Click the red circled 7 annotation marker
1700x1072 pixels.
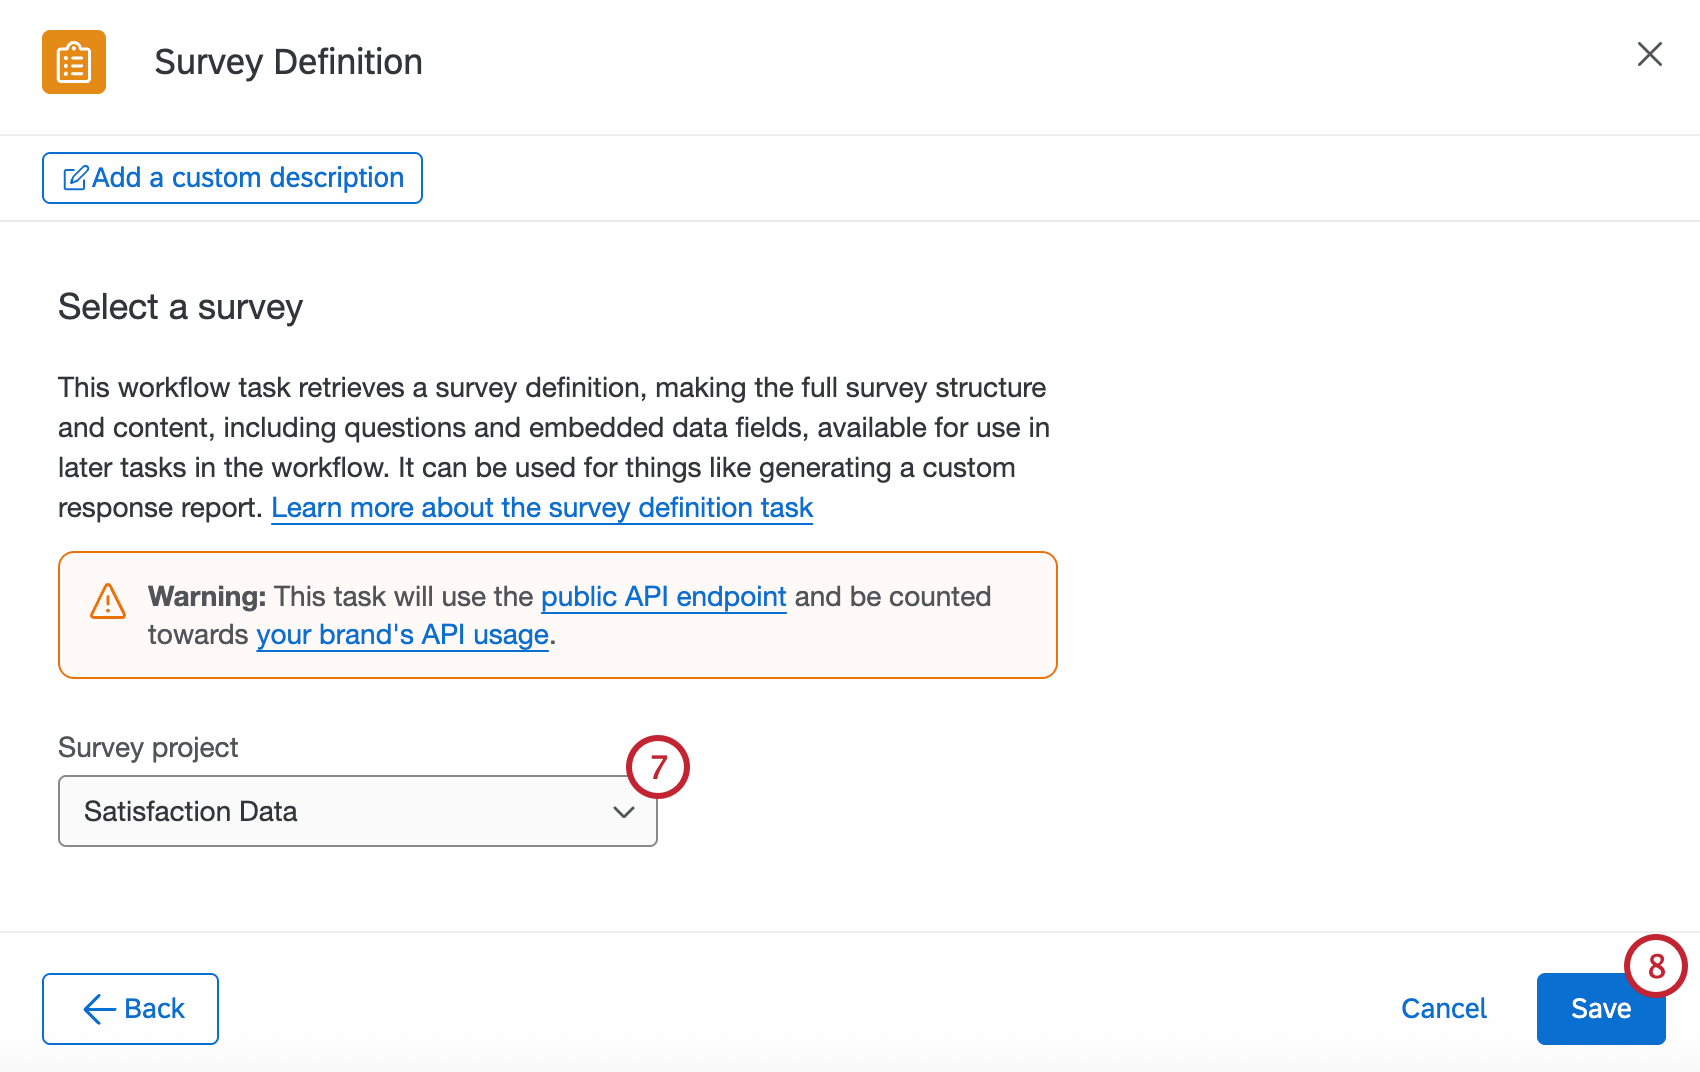pyautogui.click(x=658, y=767)
